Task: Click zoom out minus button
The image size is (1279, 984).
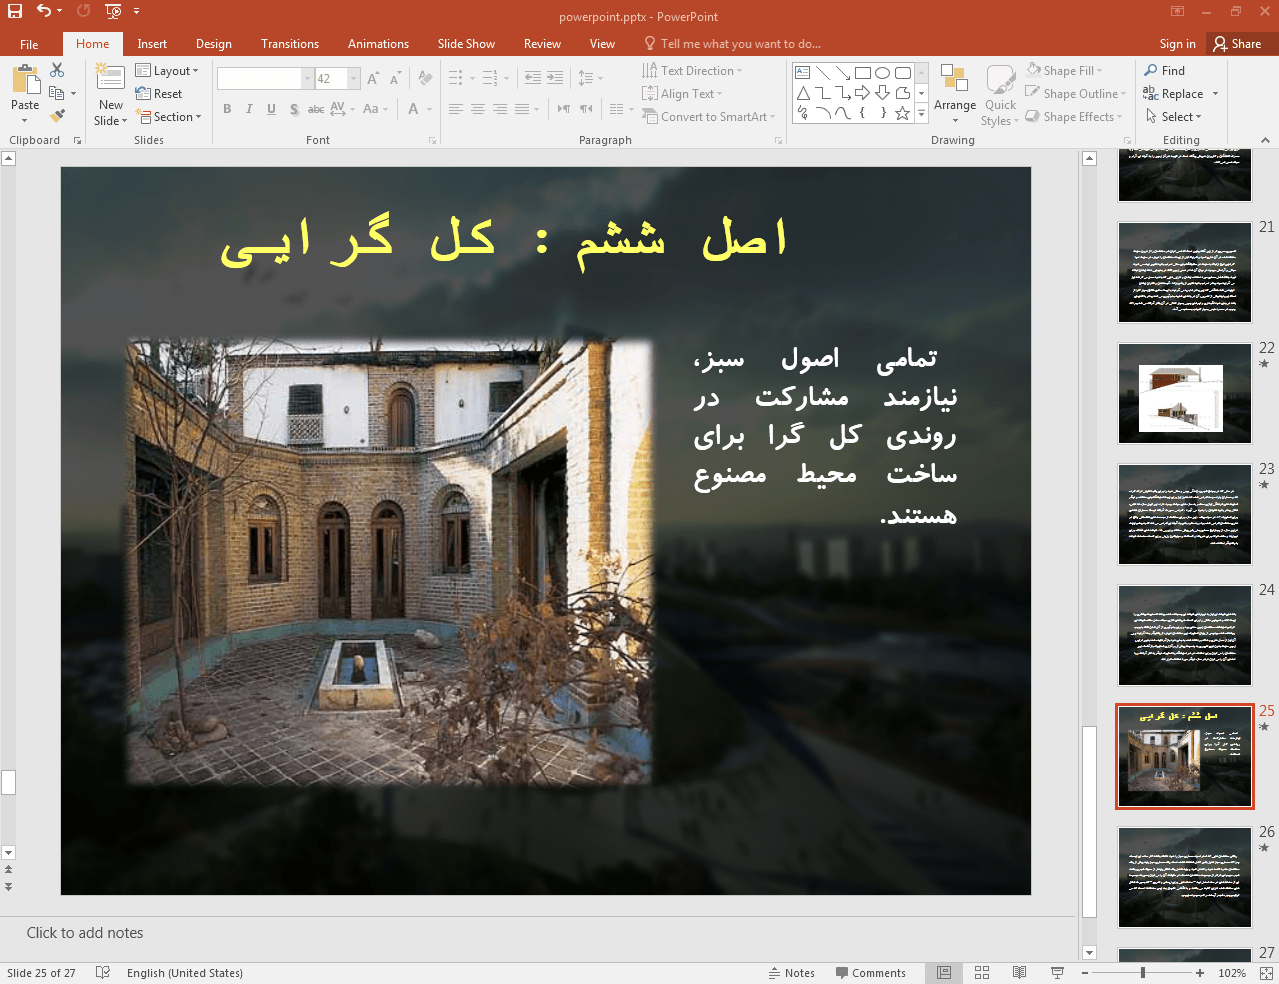Action: point(1085,973)
